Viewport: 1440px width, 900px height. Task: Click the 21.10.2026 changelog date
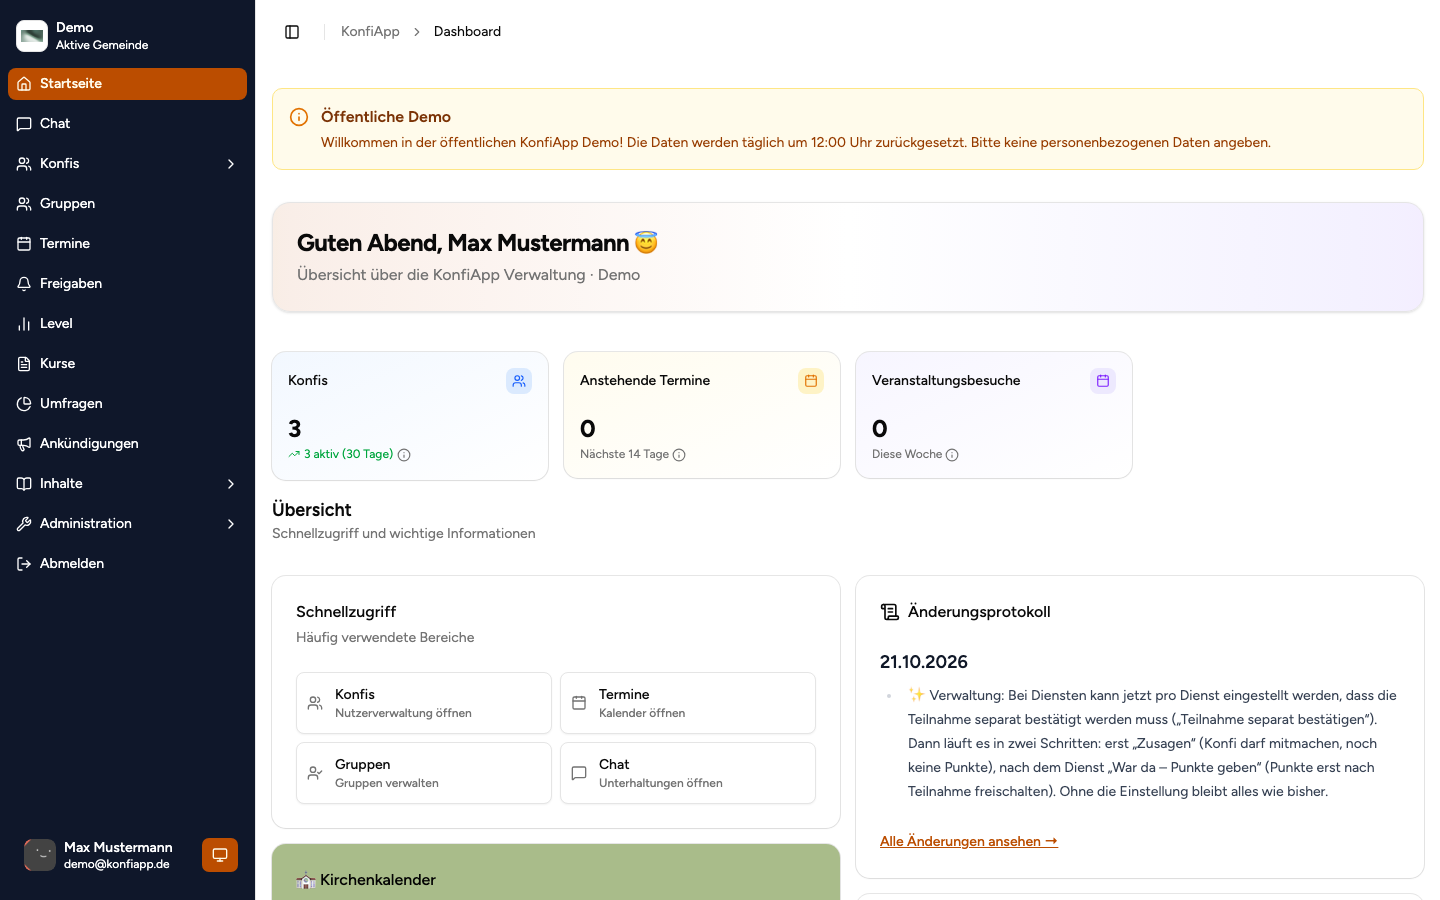point(924,662)
